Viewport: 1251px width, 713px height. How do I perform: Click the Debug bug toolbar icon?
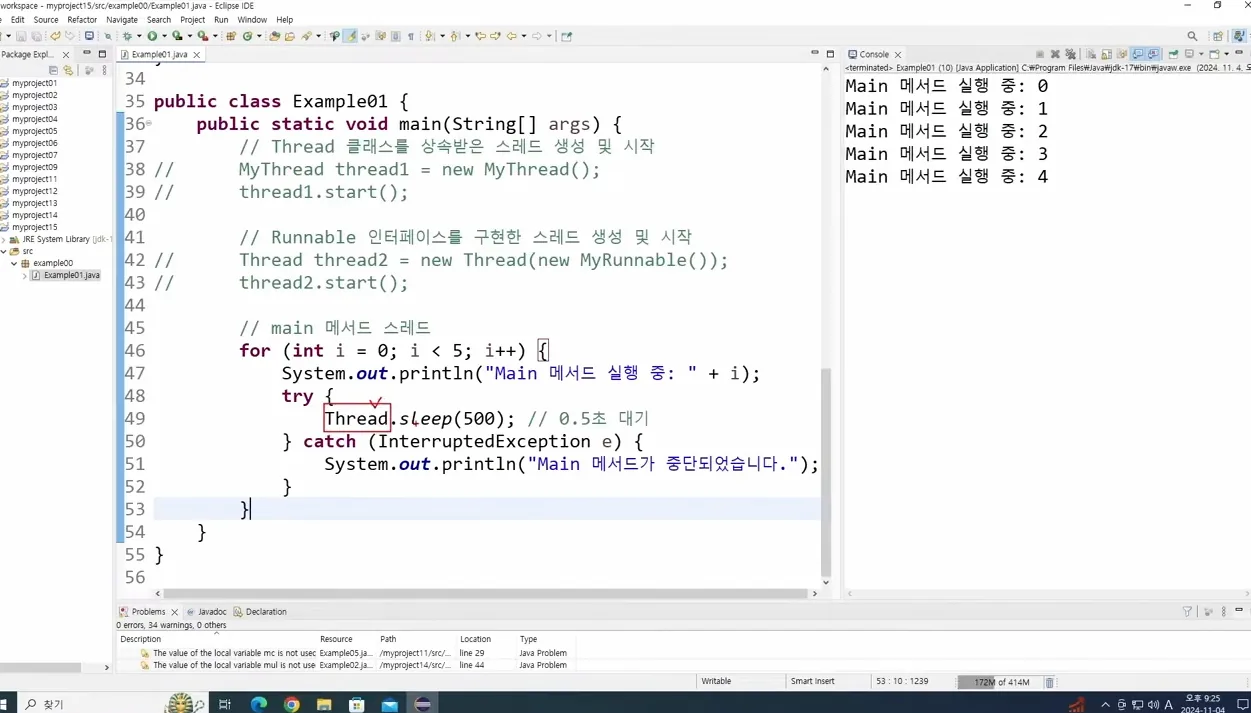tap(127, 36)
